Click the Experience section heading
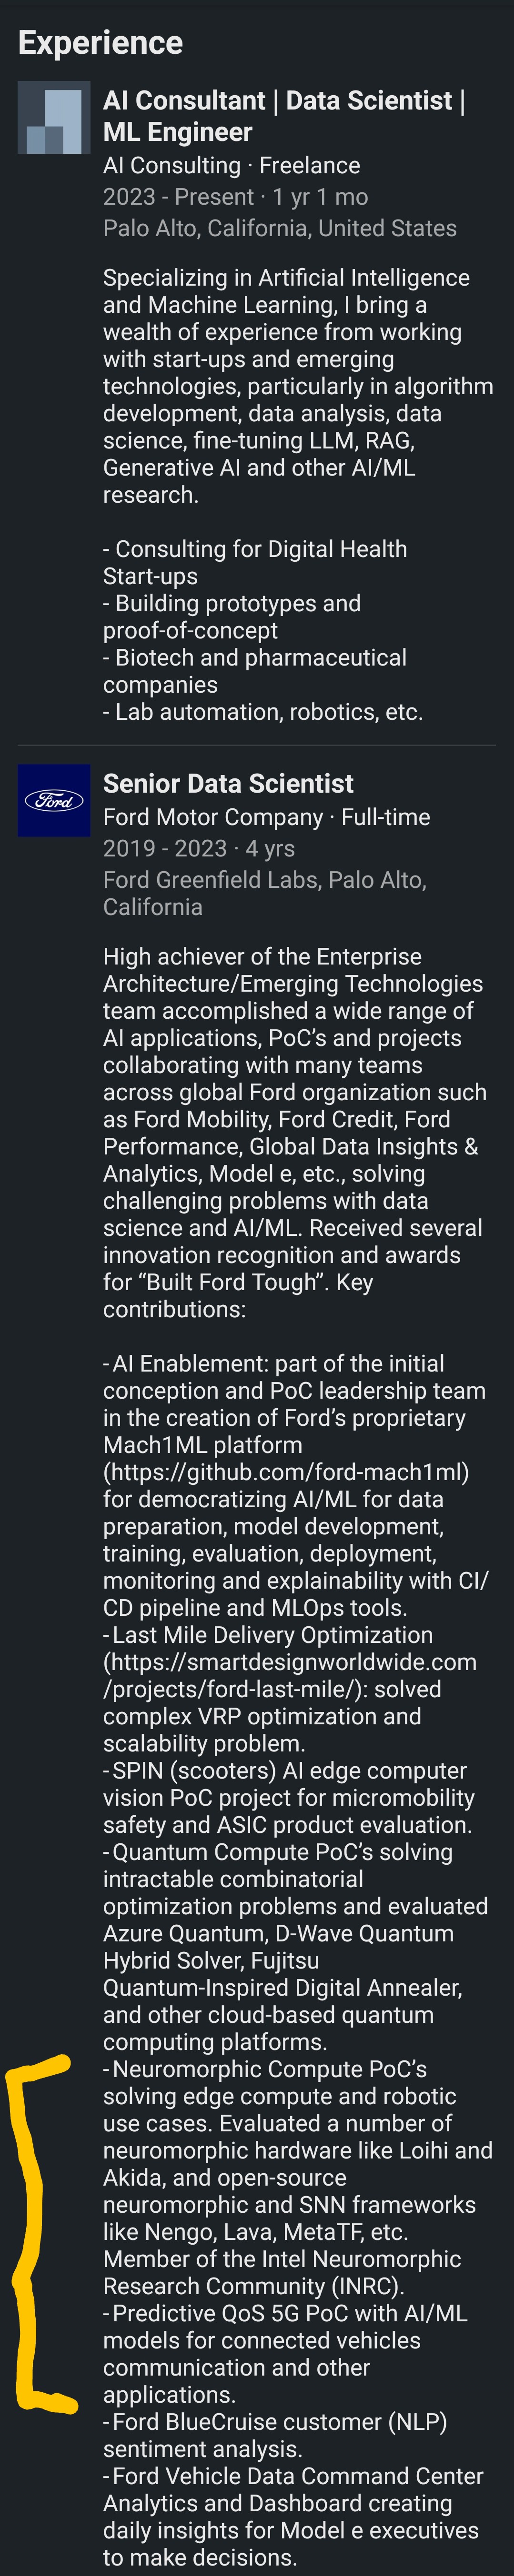The height and width of the screenshot is (2576, 514). coord(100,42)
